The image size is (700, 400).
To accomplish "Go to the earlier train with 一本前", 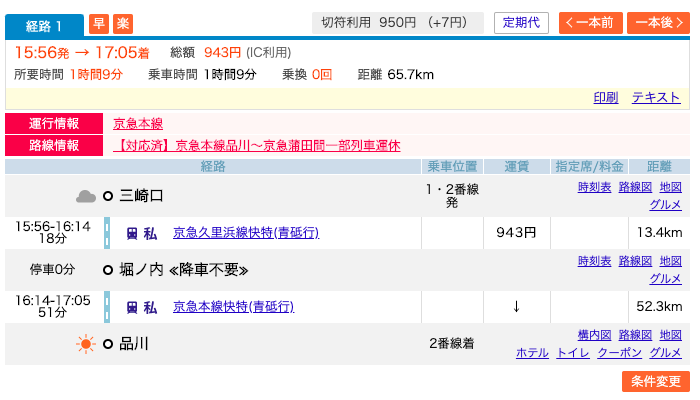I will pyautogui.click(x=590, y=23).
